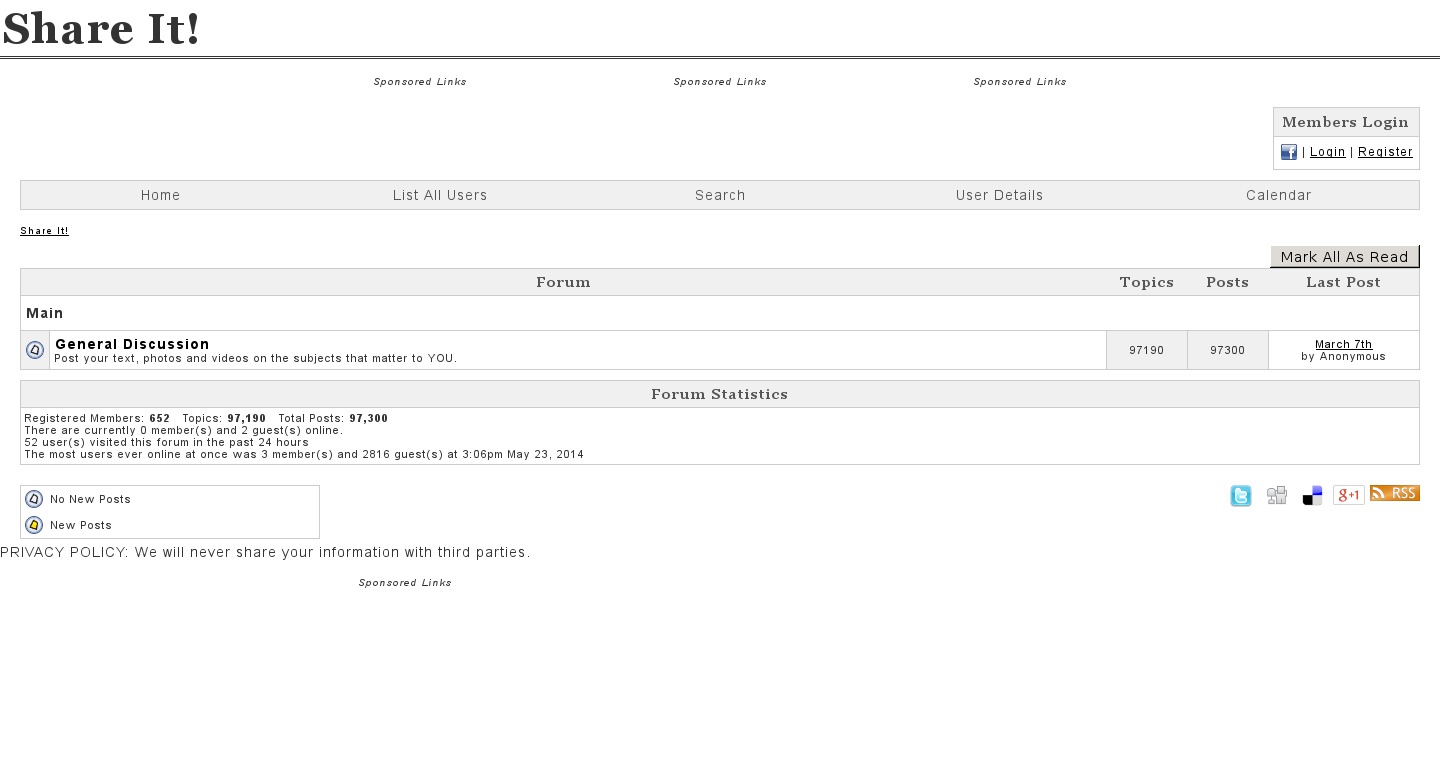Click the Topics column header
Image resolution: width=1440 pixels, height=783 pixels.
coord(1147,282)
